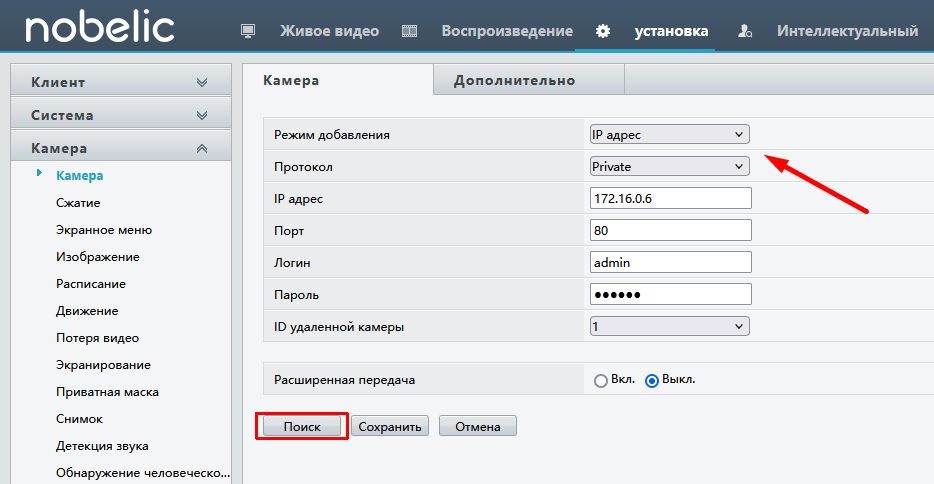Select the Выкл. radio button

click(x=652, y=380)
